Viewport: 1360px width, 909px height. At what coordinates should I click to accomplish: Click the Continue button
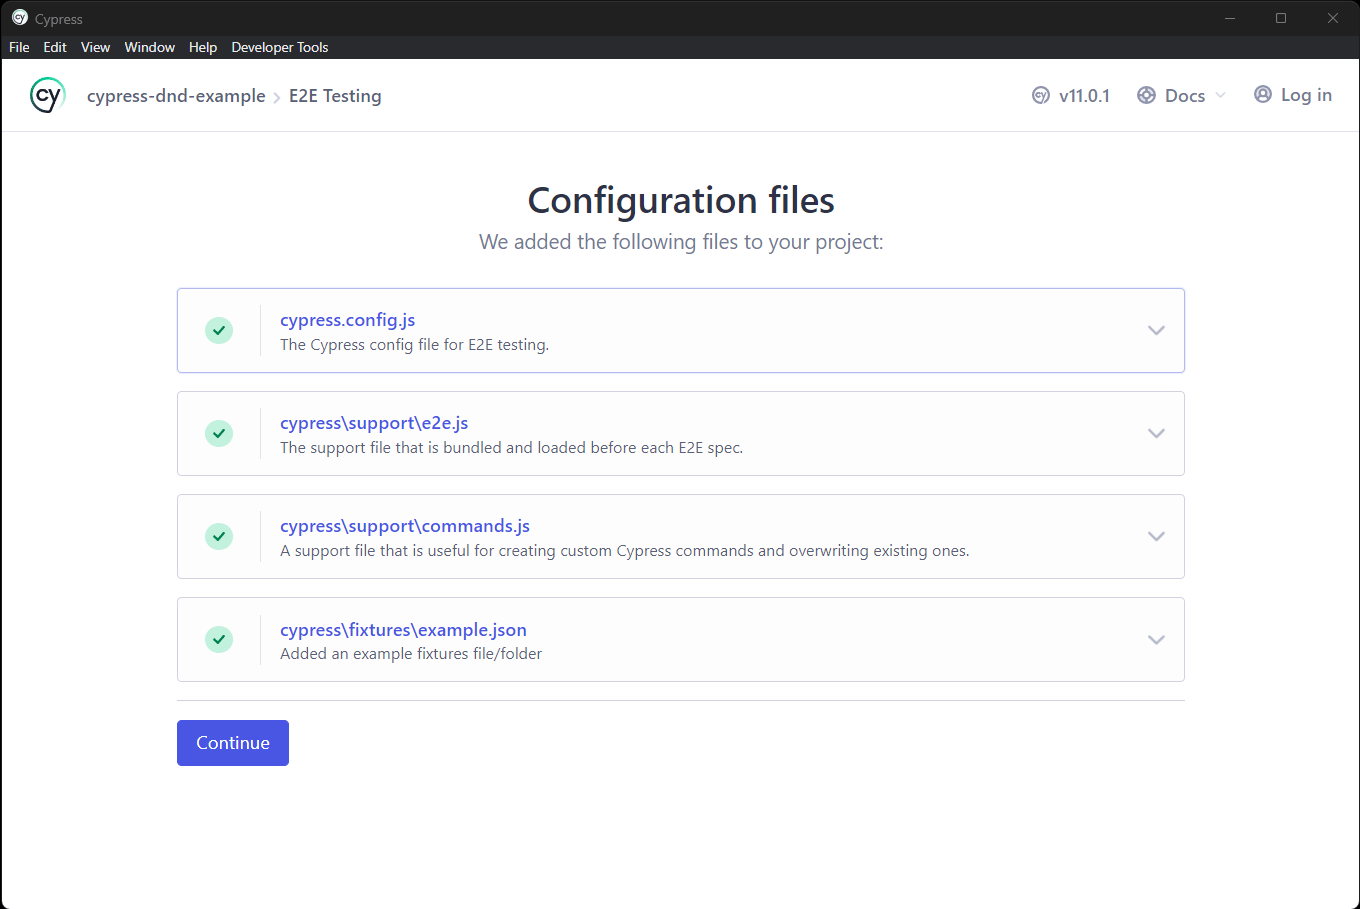(232, 742)
